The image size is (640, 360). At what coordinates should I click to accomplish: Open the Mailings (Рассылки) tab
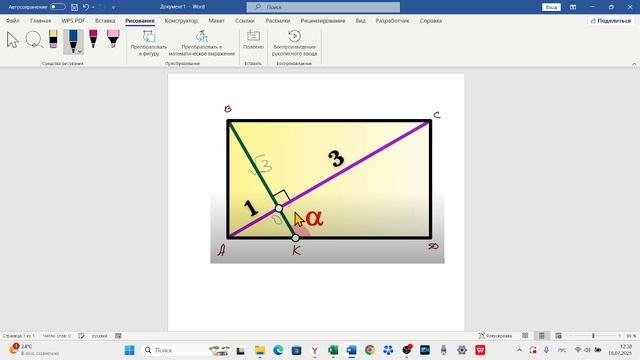click(x=278, y=20)
